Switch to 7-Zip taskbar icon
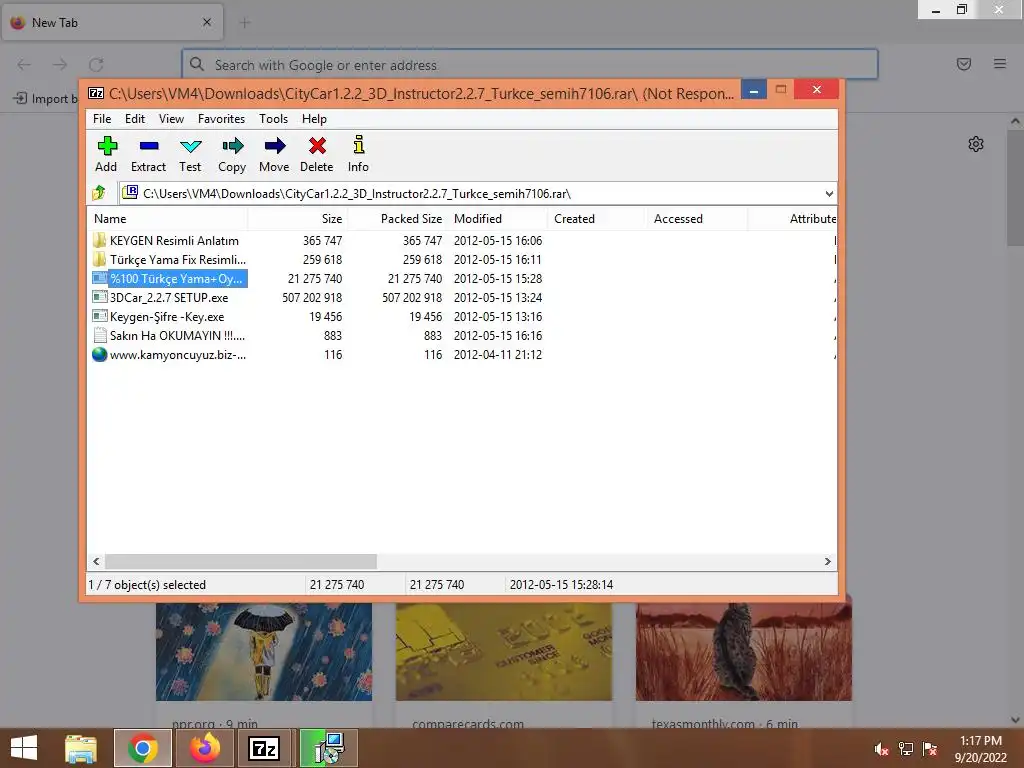The image size is (1024, 768). click(x=264, y=748)
